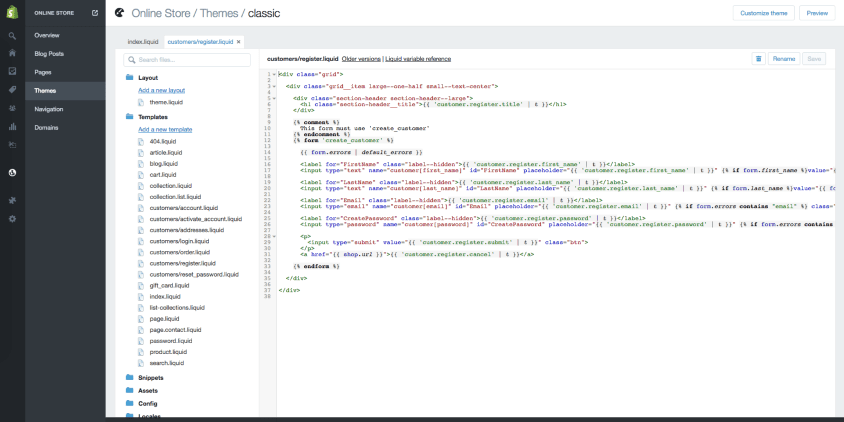Collapse code fold at line 3
This screenshot has width=844, height=422.
coord(274,86)
